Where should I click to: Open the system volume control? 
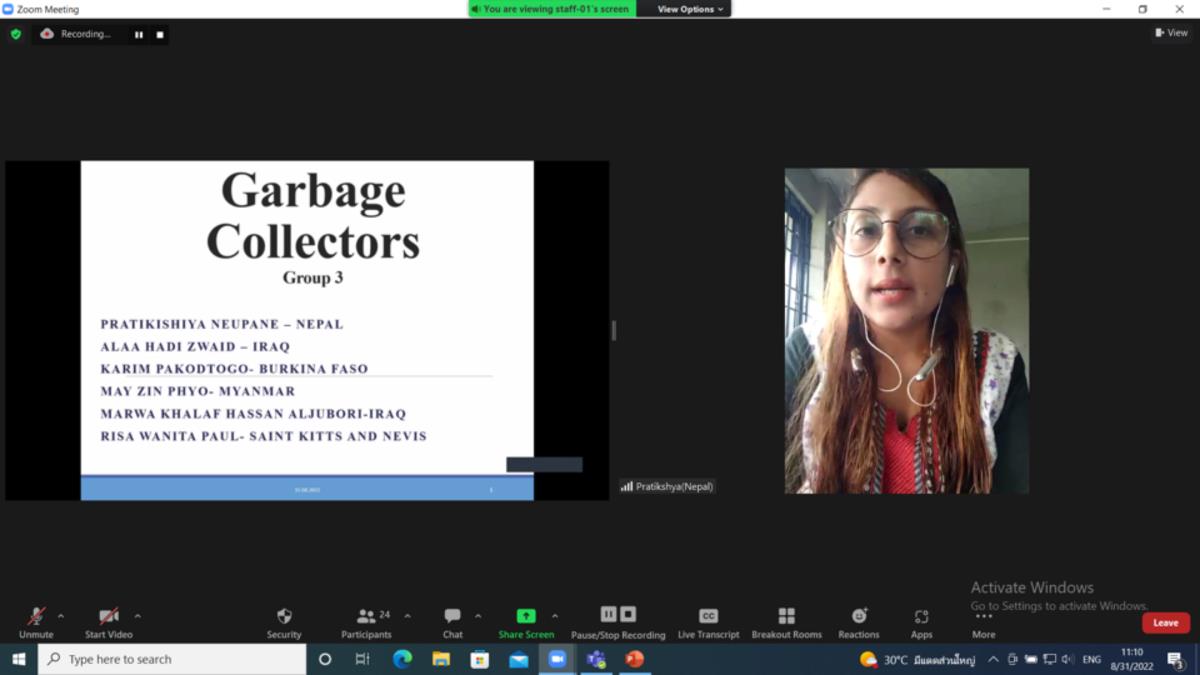coord(1068,660)
